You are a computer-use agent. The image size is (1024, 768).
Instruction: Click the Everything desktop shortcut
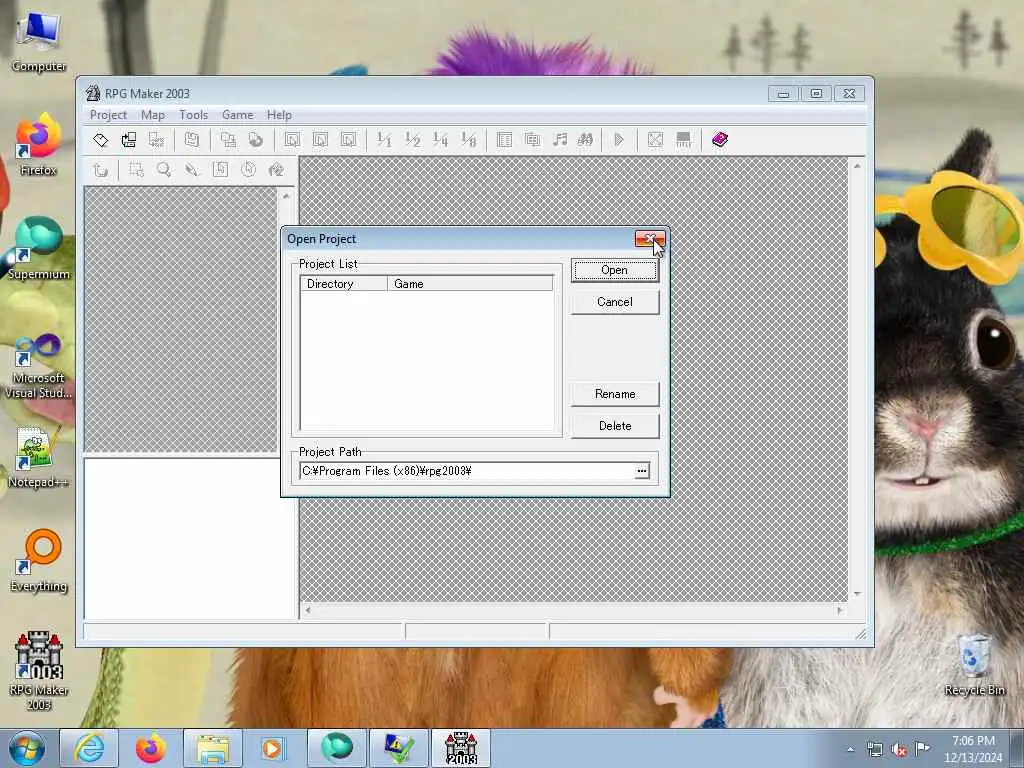pos(39,560)
